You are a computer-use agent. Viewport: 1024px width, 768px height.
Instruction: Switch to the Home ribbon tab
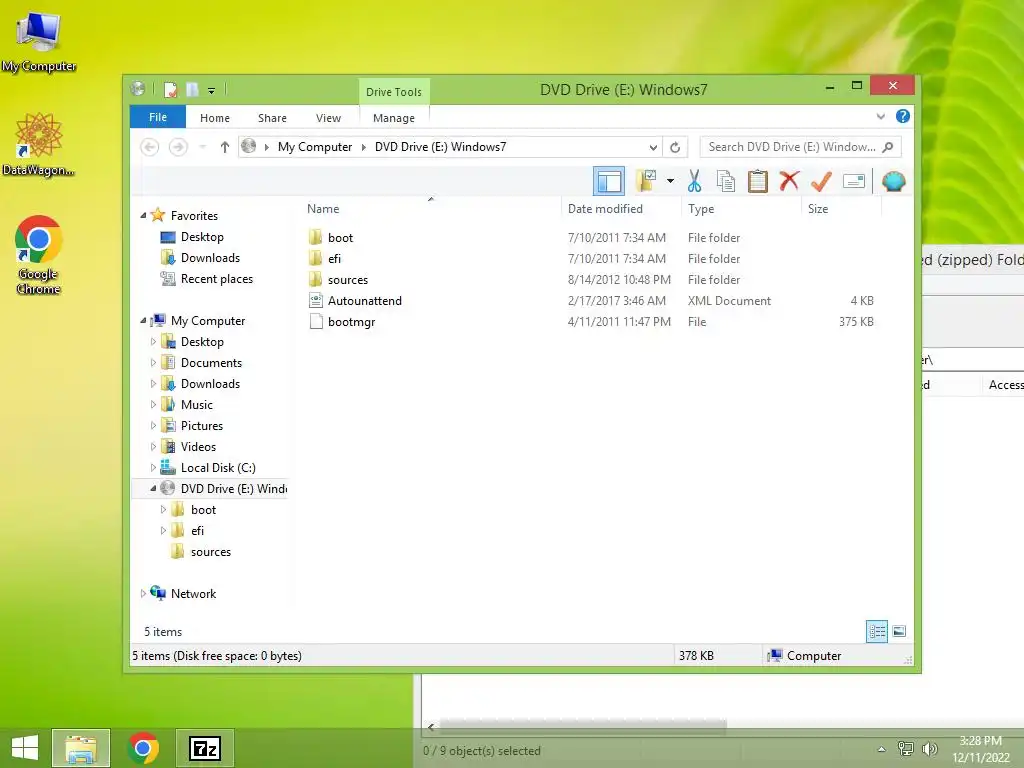(215, 118)
